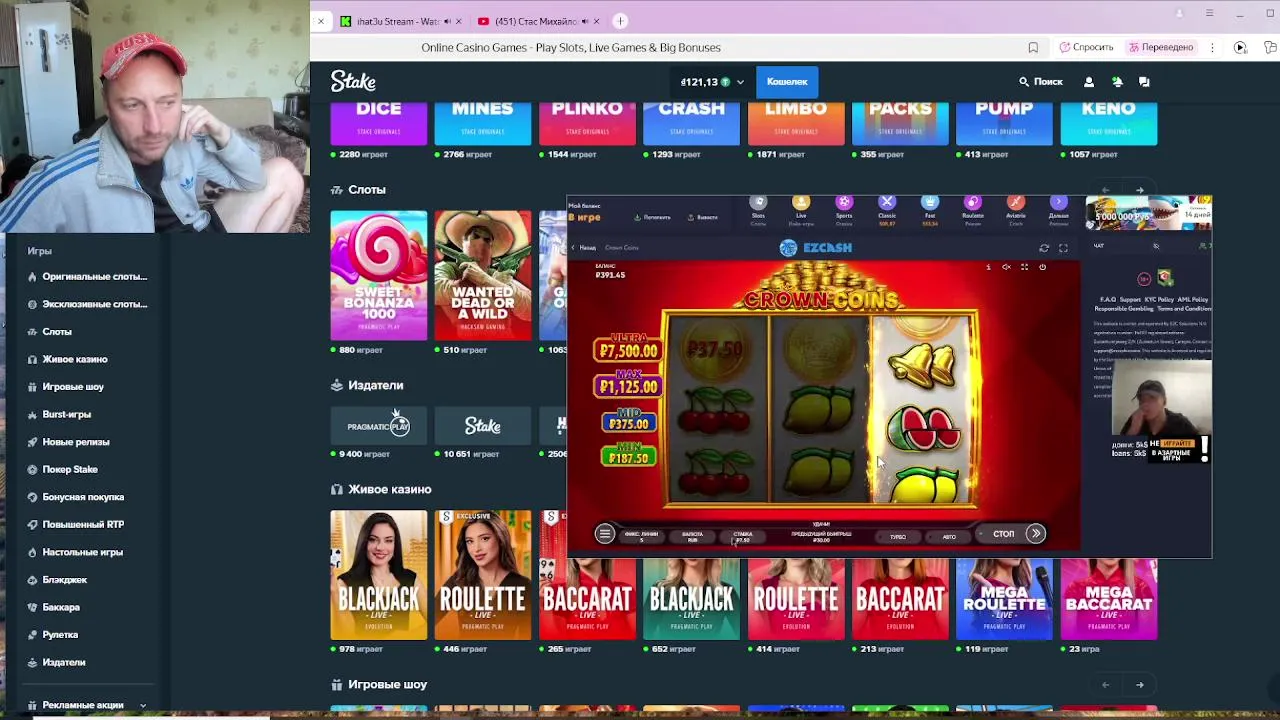The height and width of the screenshot is (720, 1280).
Task: Mute the Стас Михайлов tab audio
Action: (585, 21)
